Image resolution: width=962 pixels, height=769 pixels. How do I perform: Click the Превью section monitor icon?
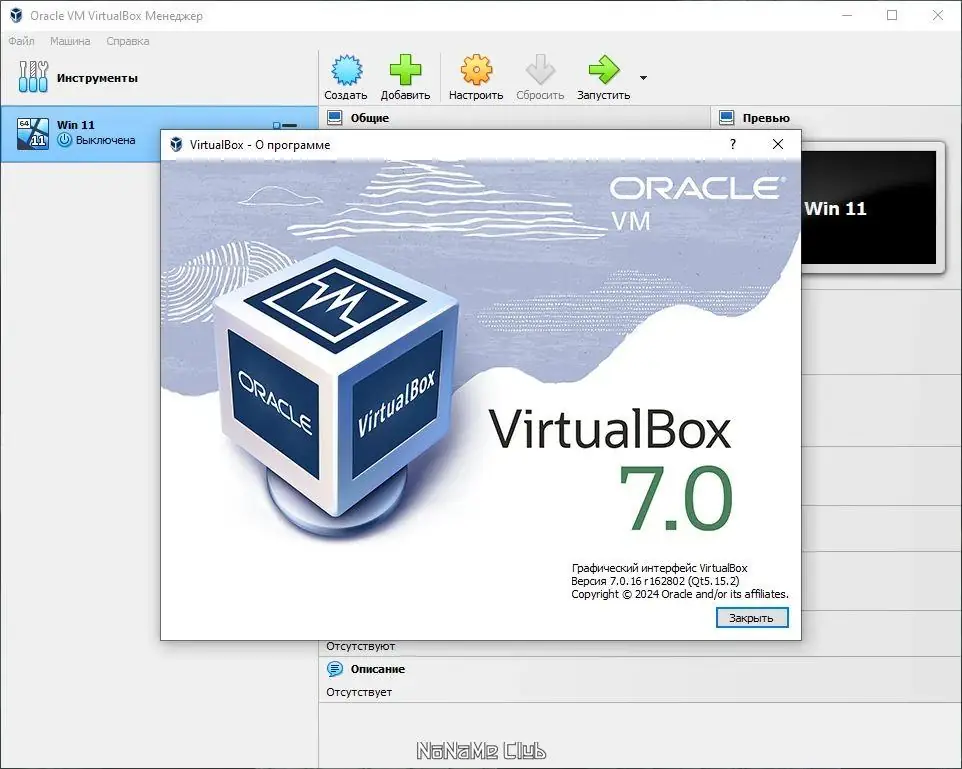726,117
